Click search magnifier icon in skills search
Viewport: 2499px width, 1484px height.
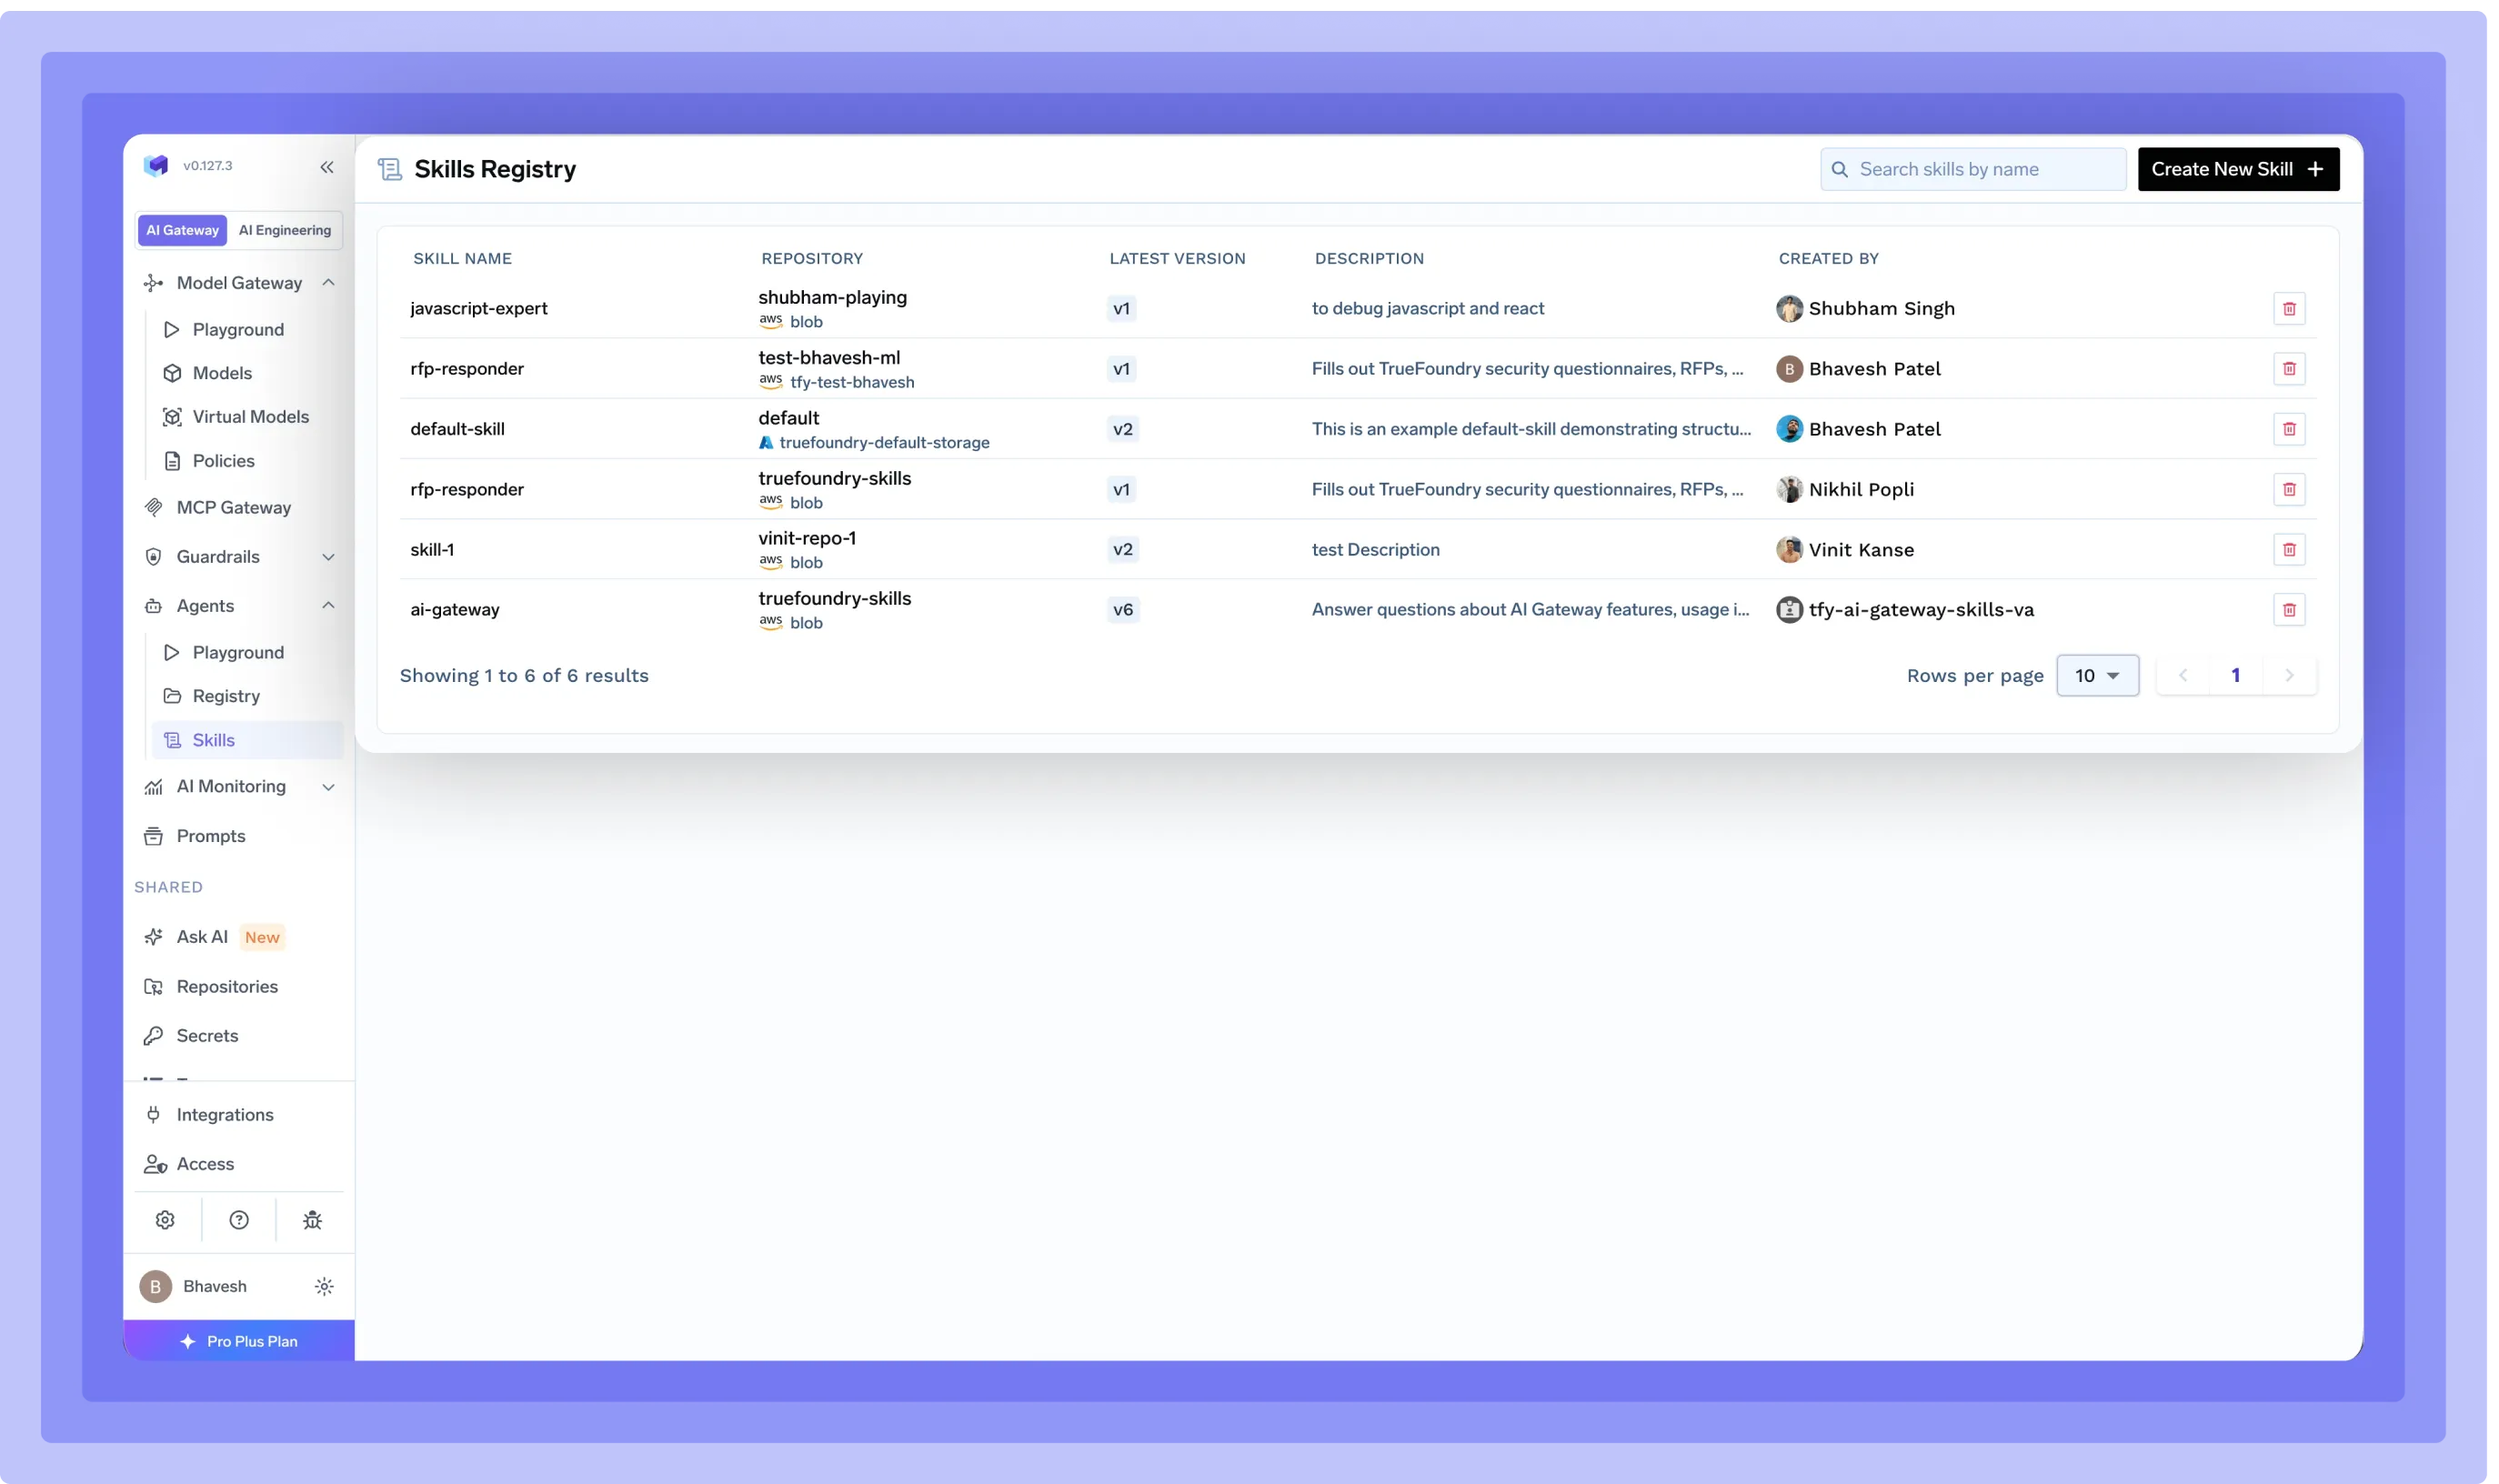(x=1839, y=169)
